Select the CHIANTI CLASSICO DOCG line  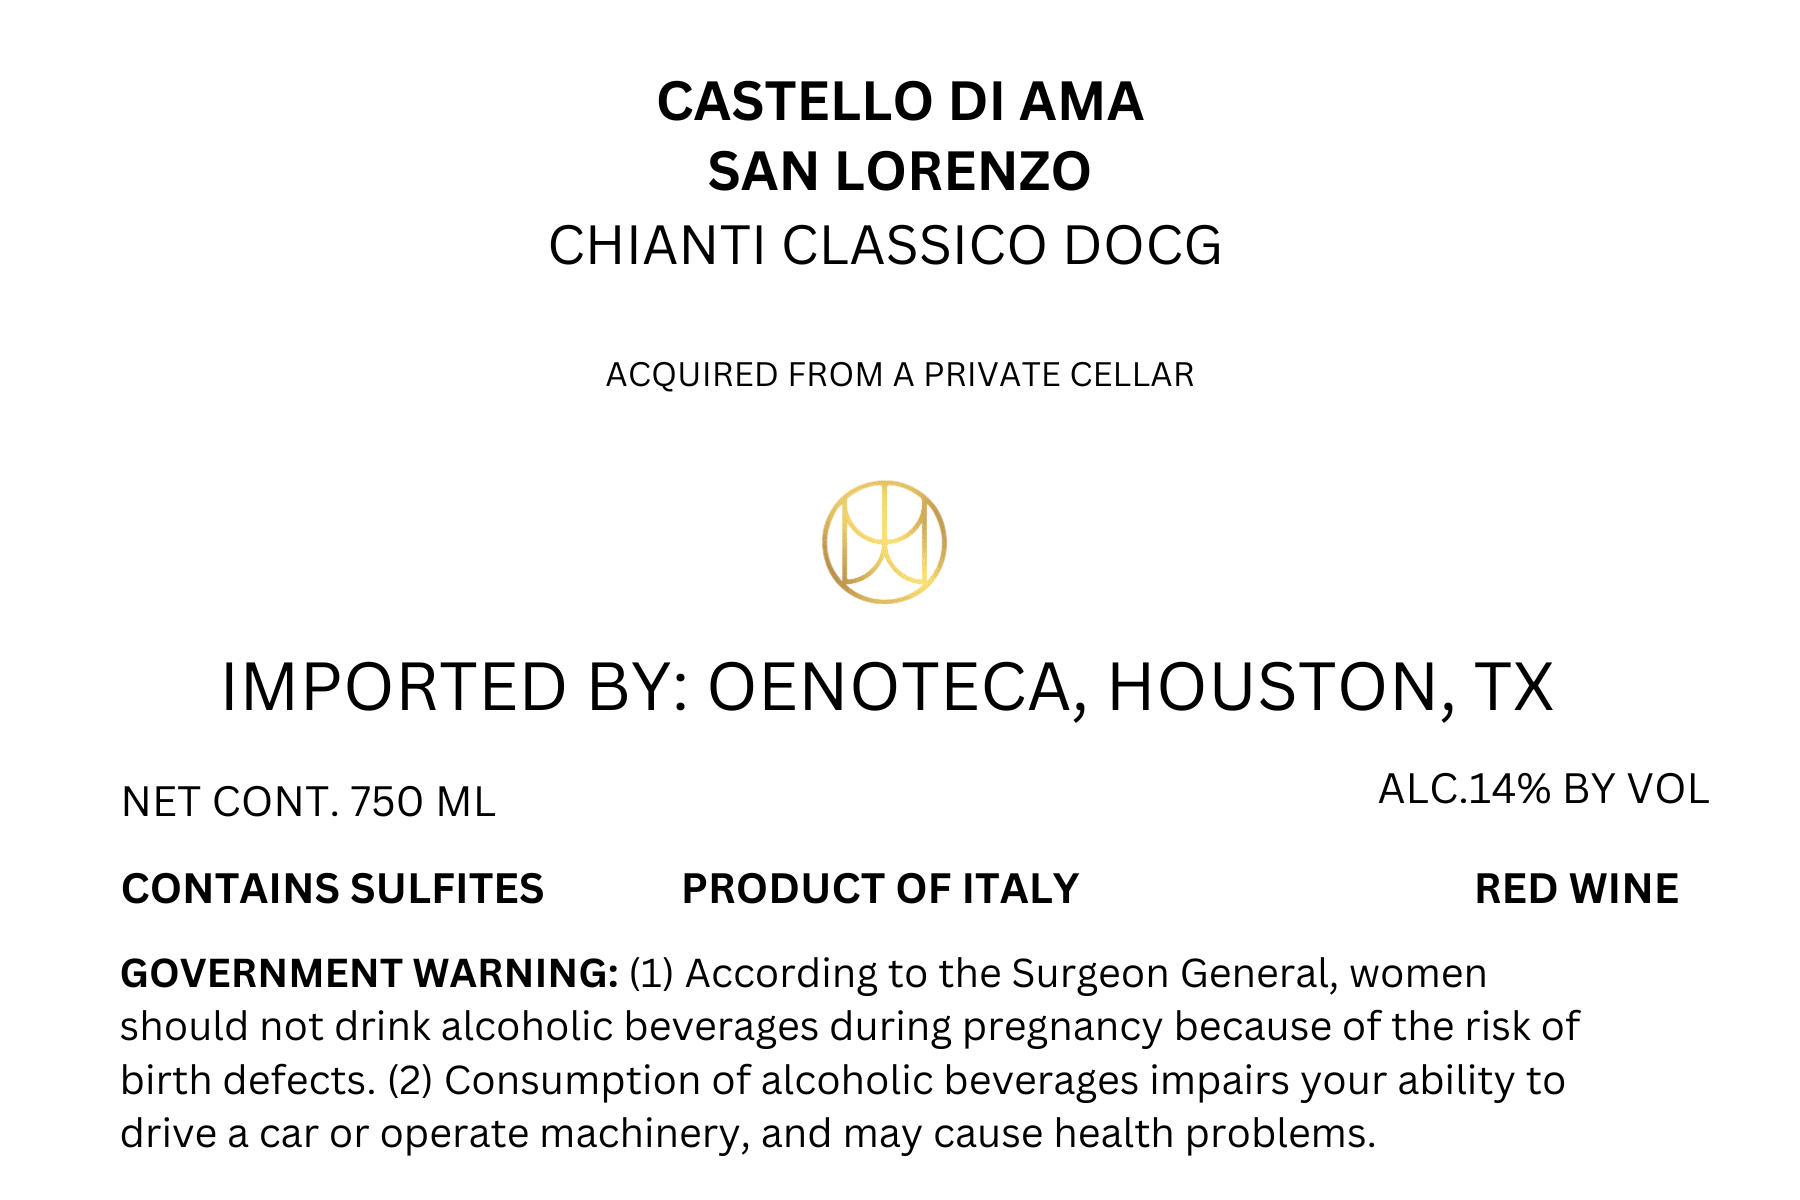885,246
